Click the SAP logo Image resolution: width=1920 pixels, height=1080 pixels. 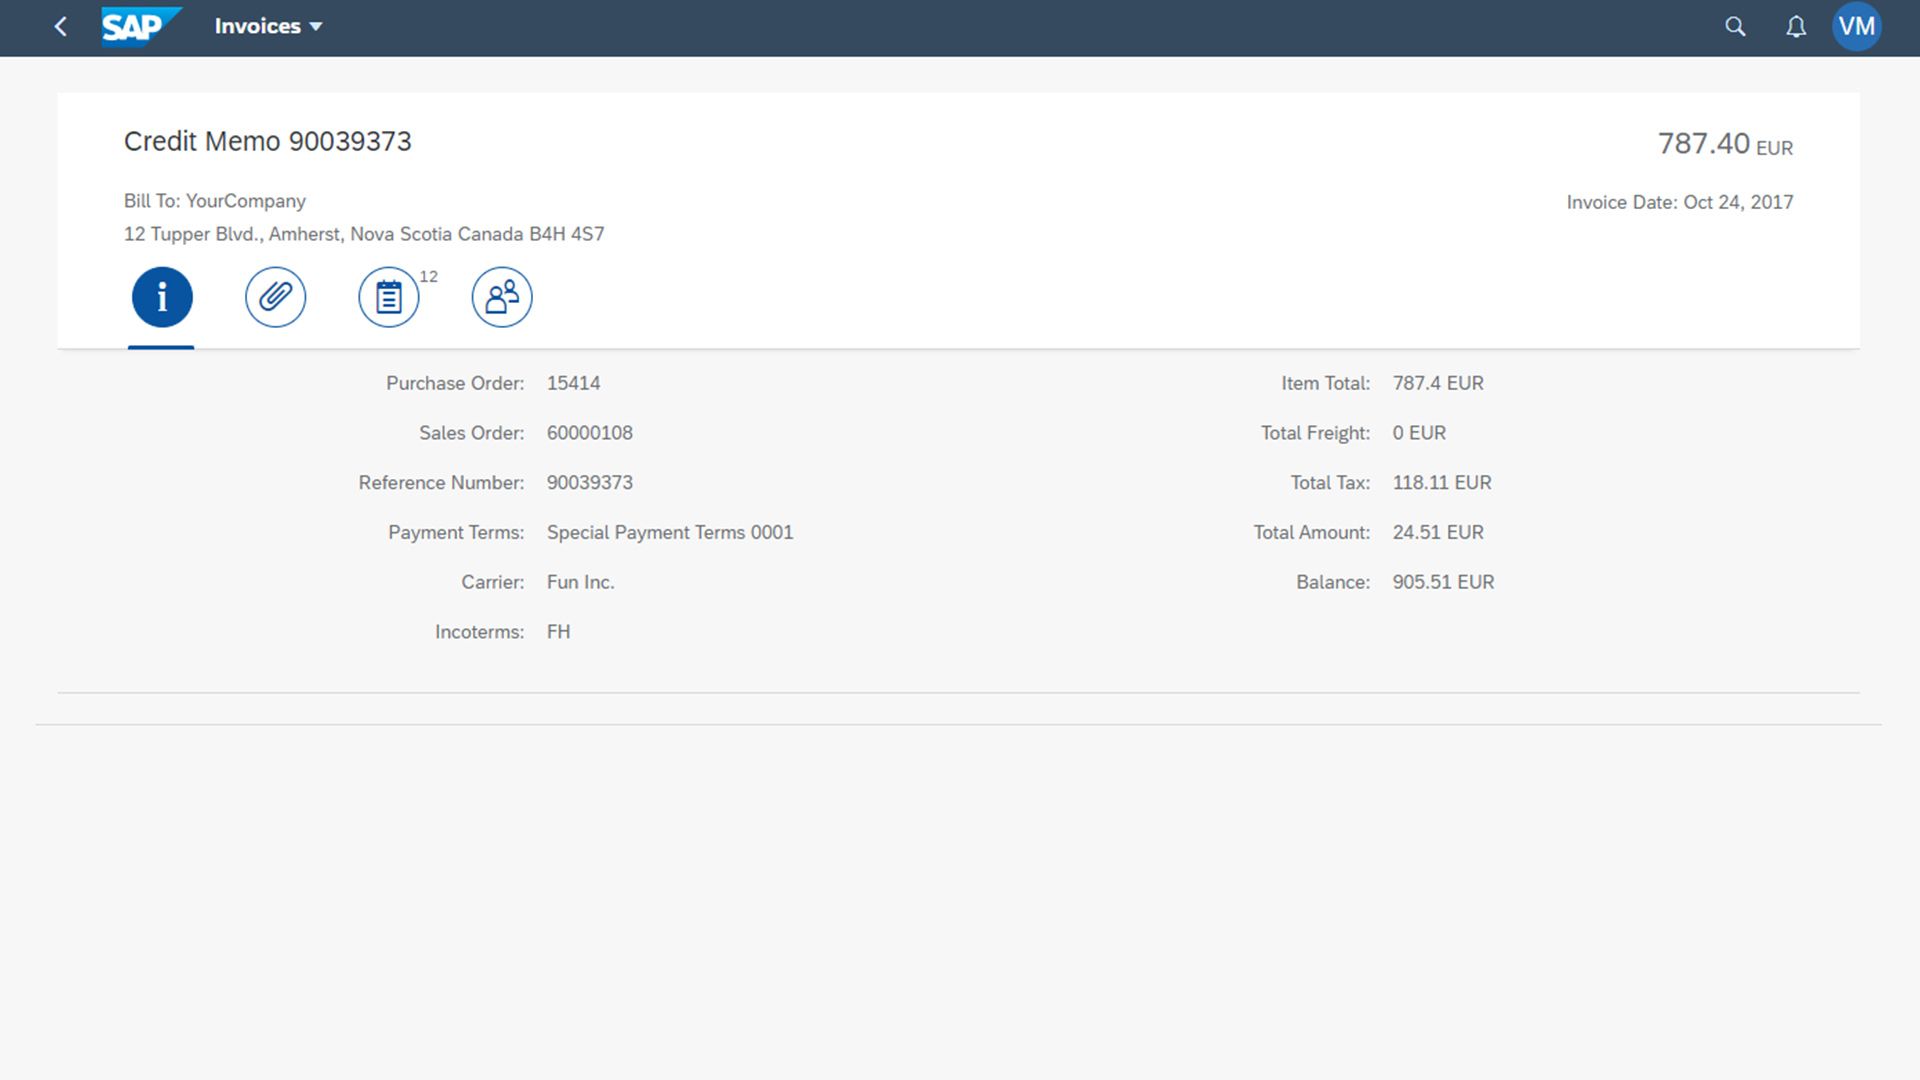140,27
